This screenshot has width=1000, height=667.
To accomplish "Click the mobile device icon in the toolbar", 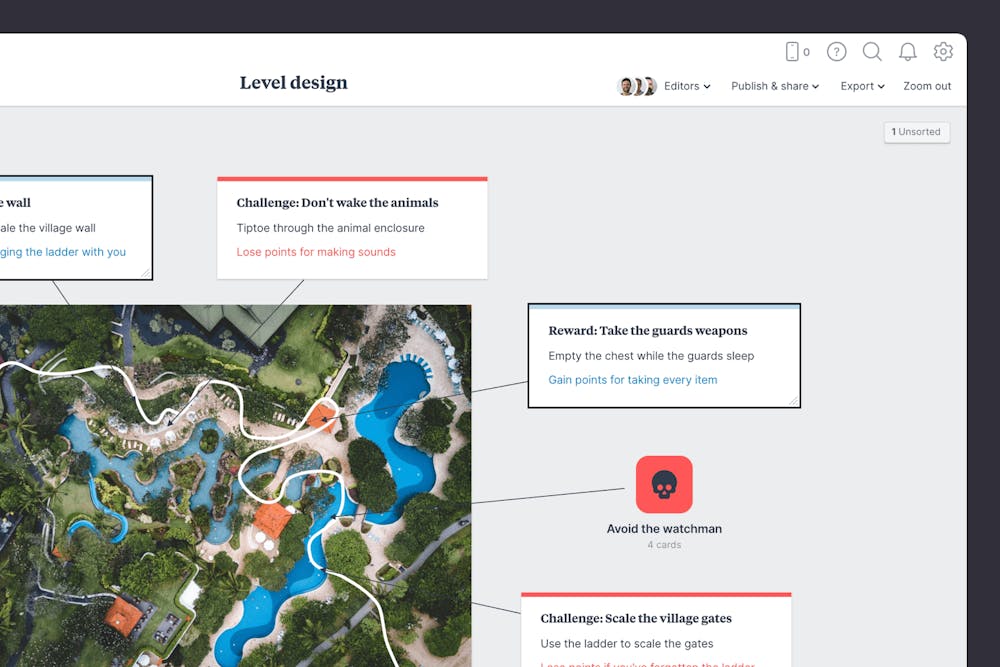I will pos(793,51).
